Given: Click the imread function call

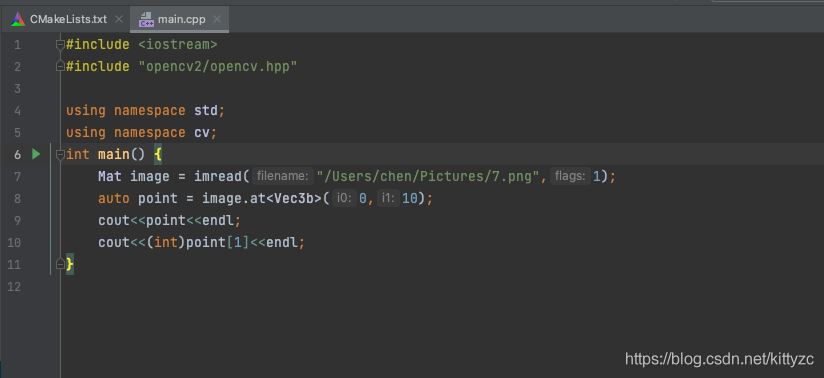Looking at the screenshot, I should (218, 177).
